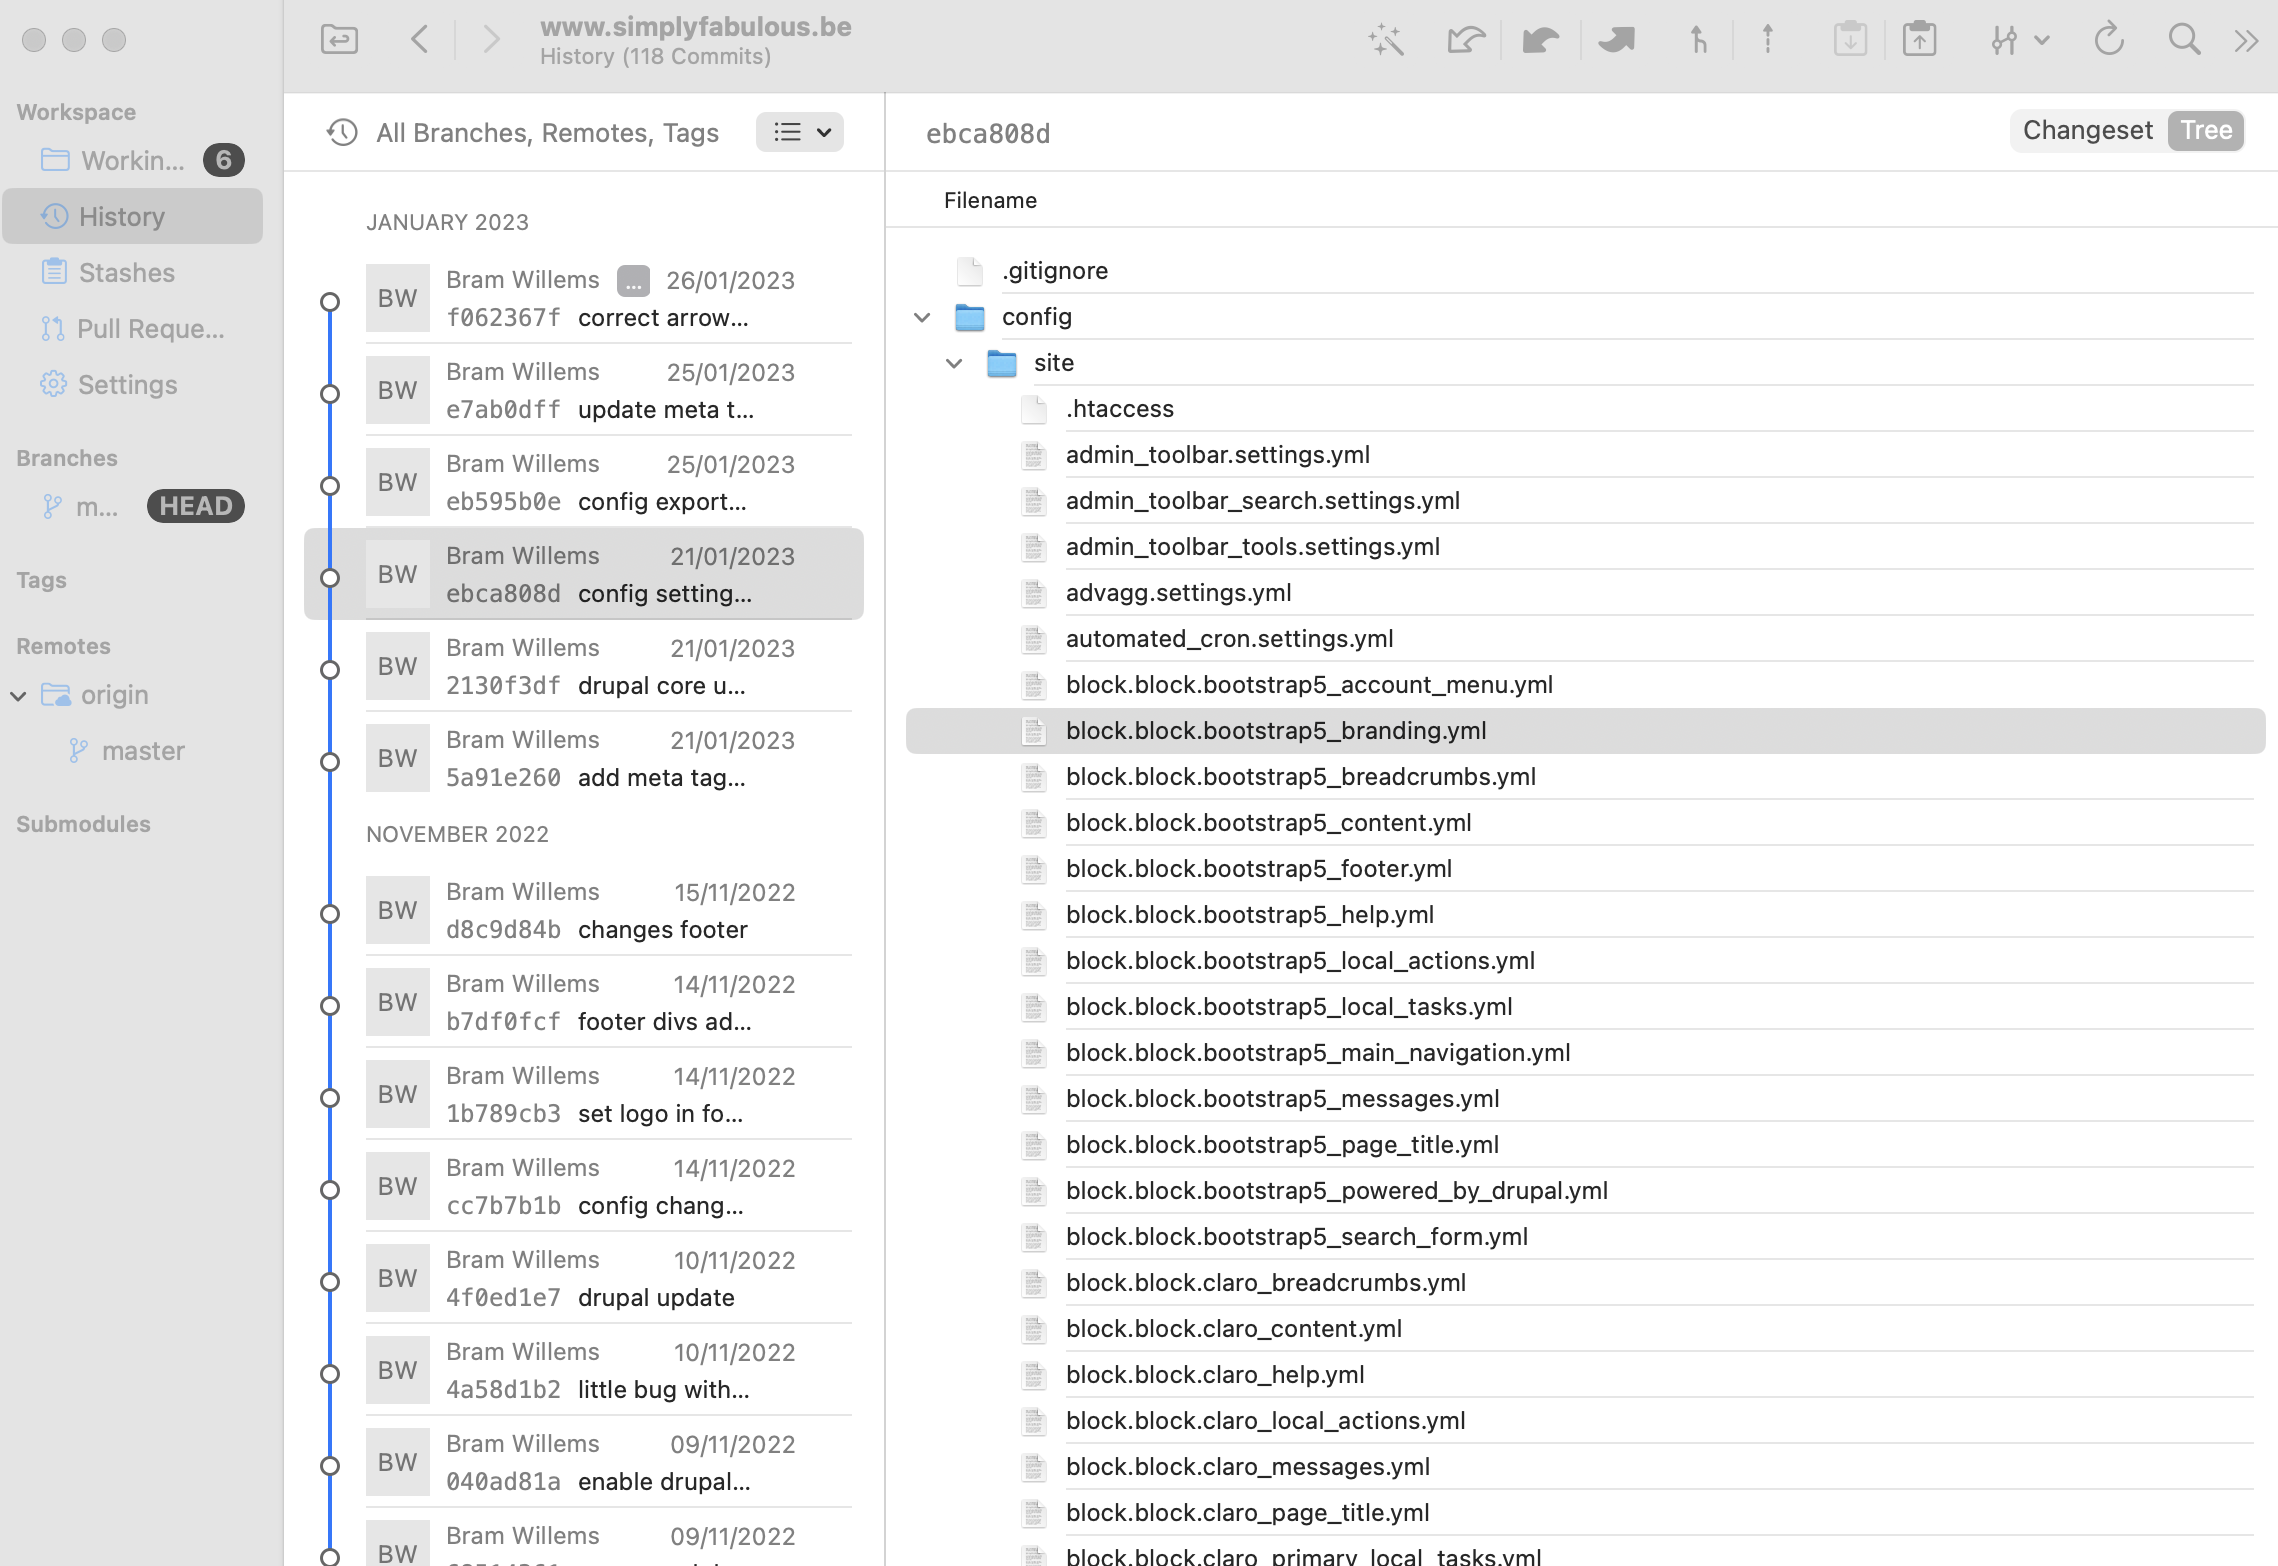Screen dimensions: 2278x1566
Task: Open the branches list display dropdown
Action: point(799,132)
